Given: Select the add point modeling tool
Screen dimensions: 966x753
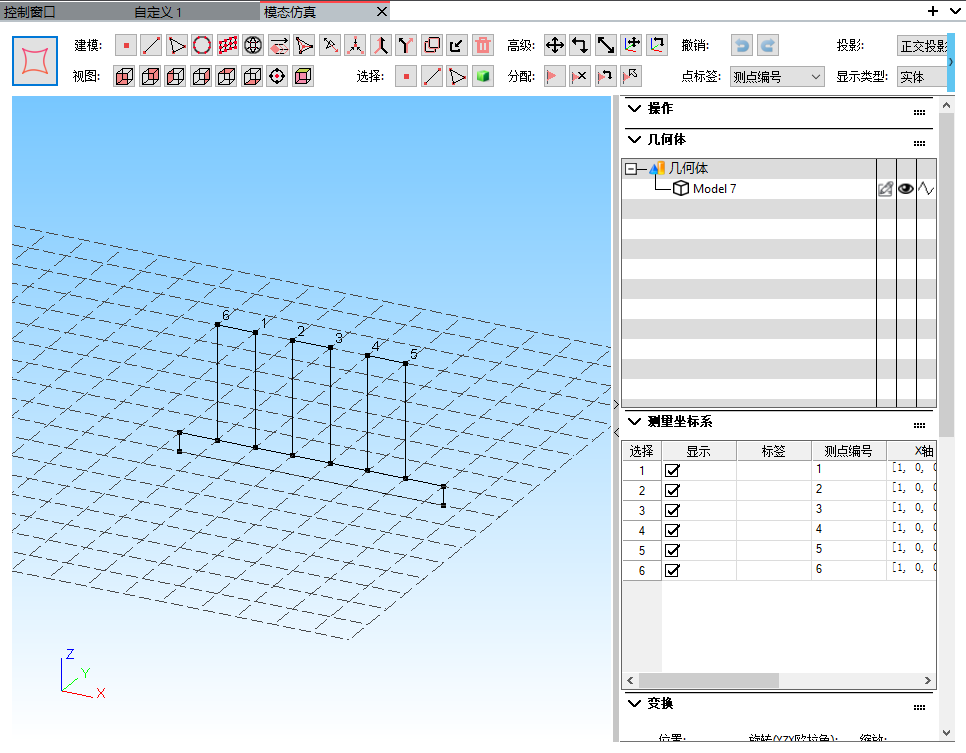Looking at the screenshot, I should (126, 45).
